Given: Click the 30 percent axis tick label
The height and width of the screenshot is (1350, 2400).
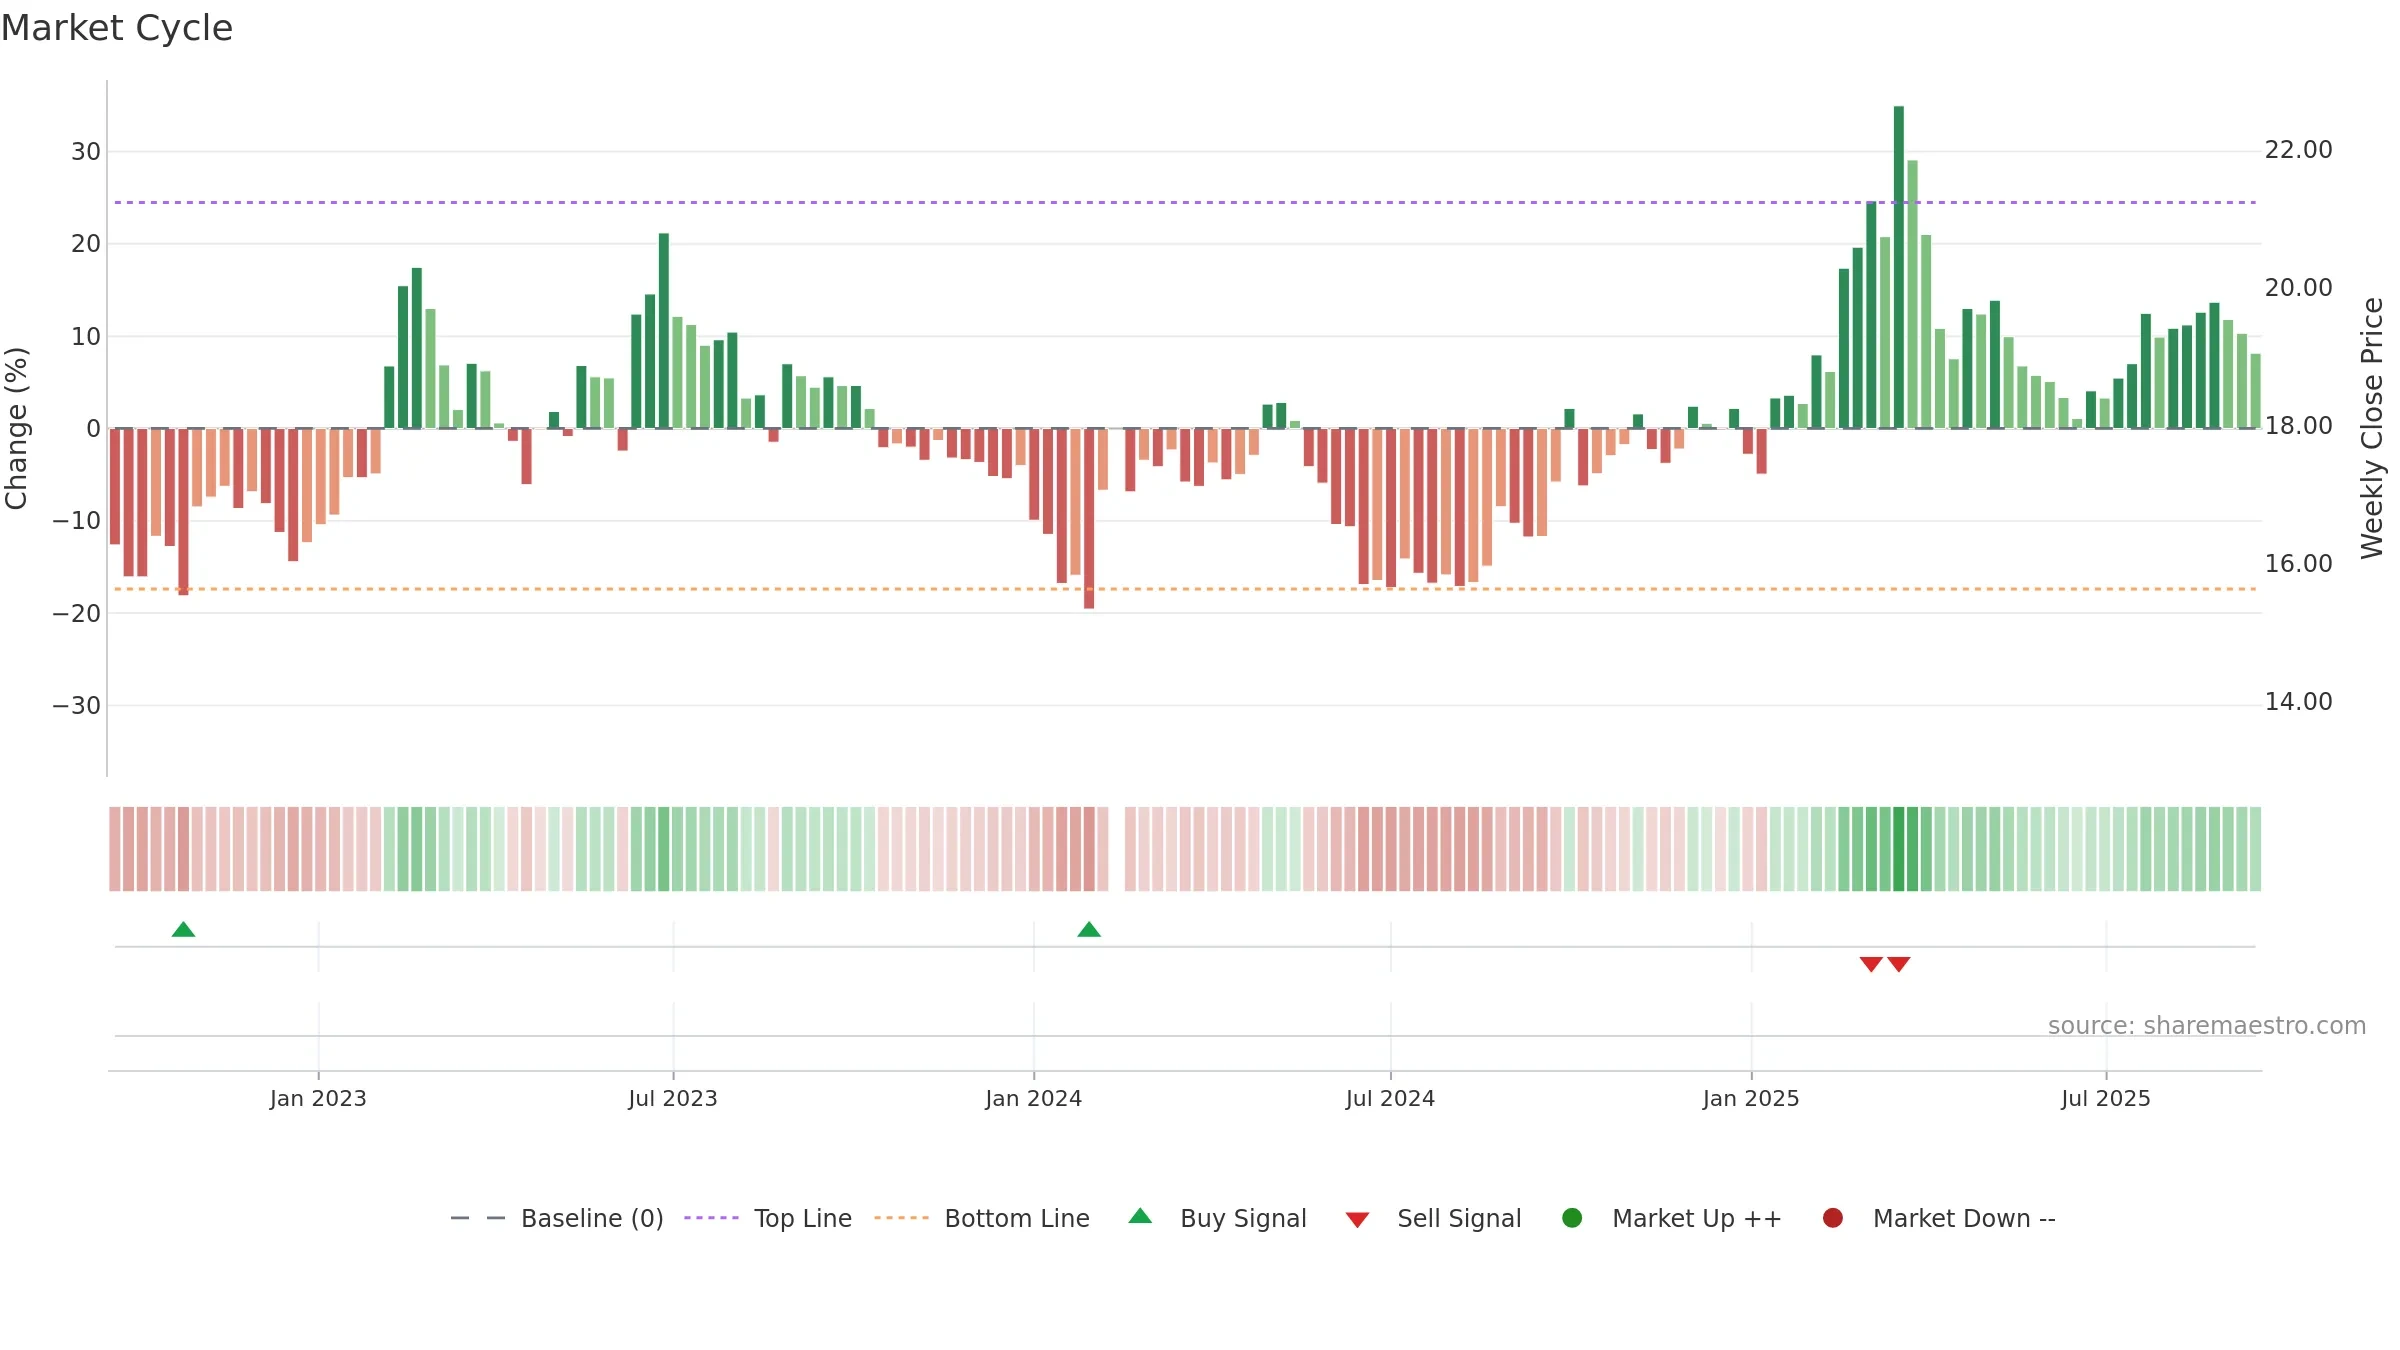Looking at the screenshot, I should pyautogui.click(x=86, y=152).
